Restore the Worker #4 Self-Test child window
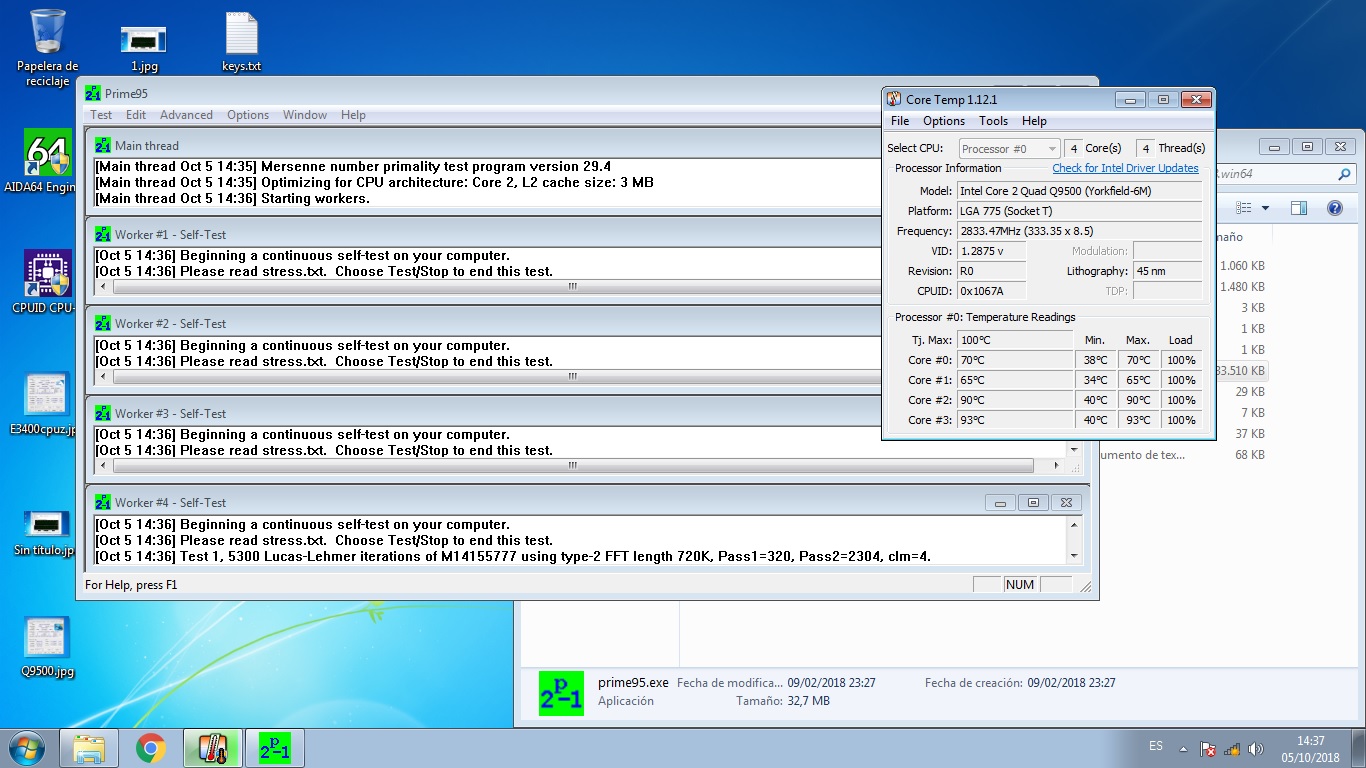 coord(1033,502)
